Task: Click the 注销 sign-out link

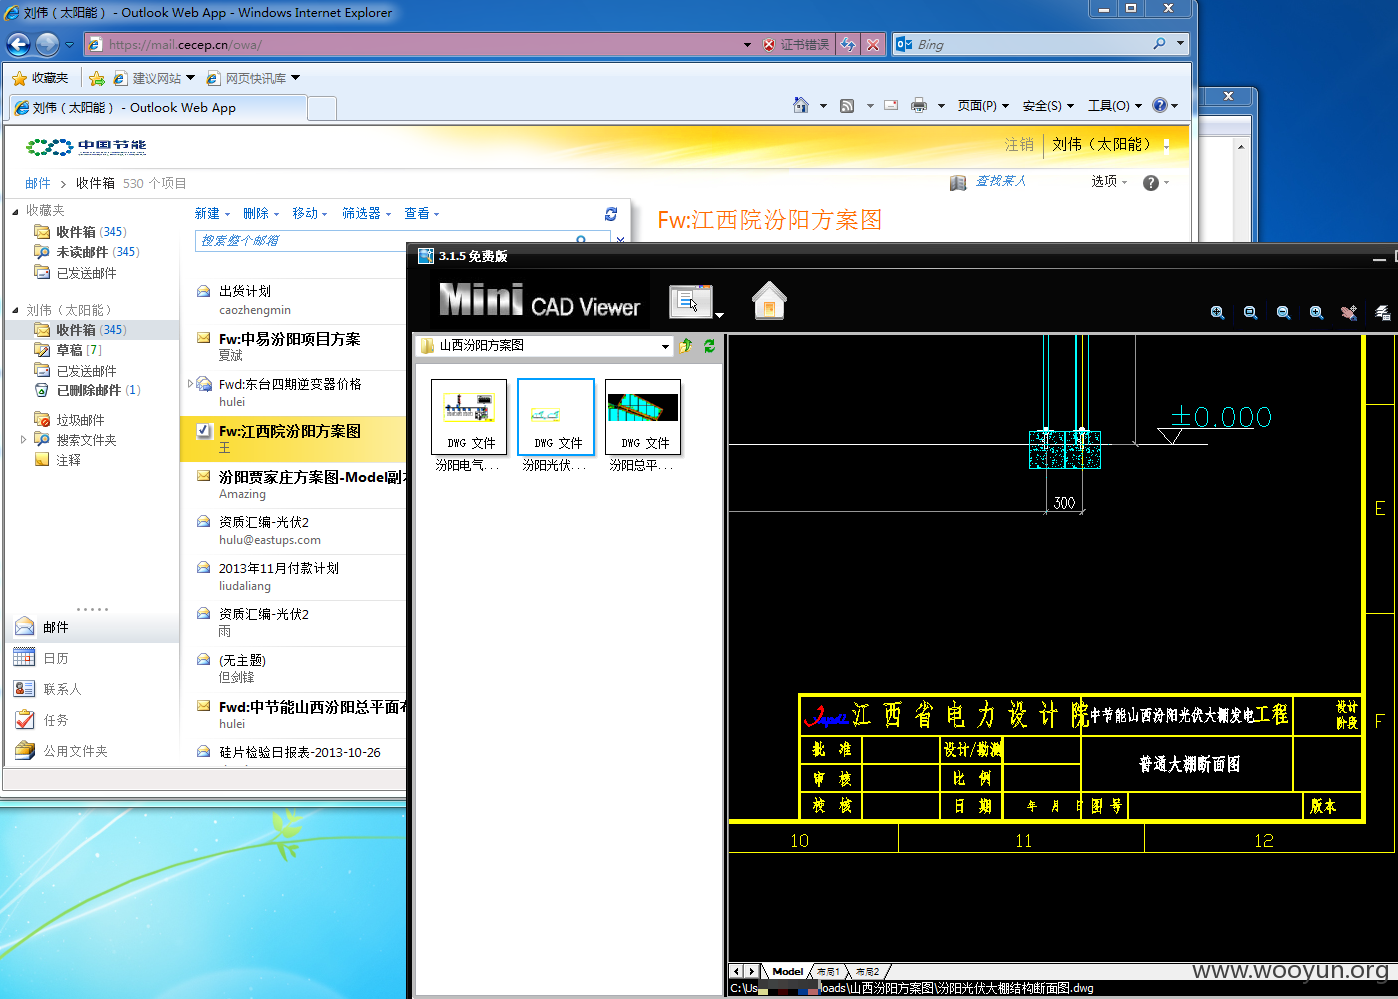Action: (x=1019, y=145)
